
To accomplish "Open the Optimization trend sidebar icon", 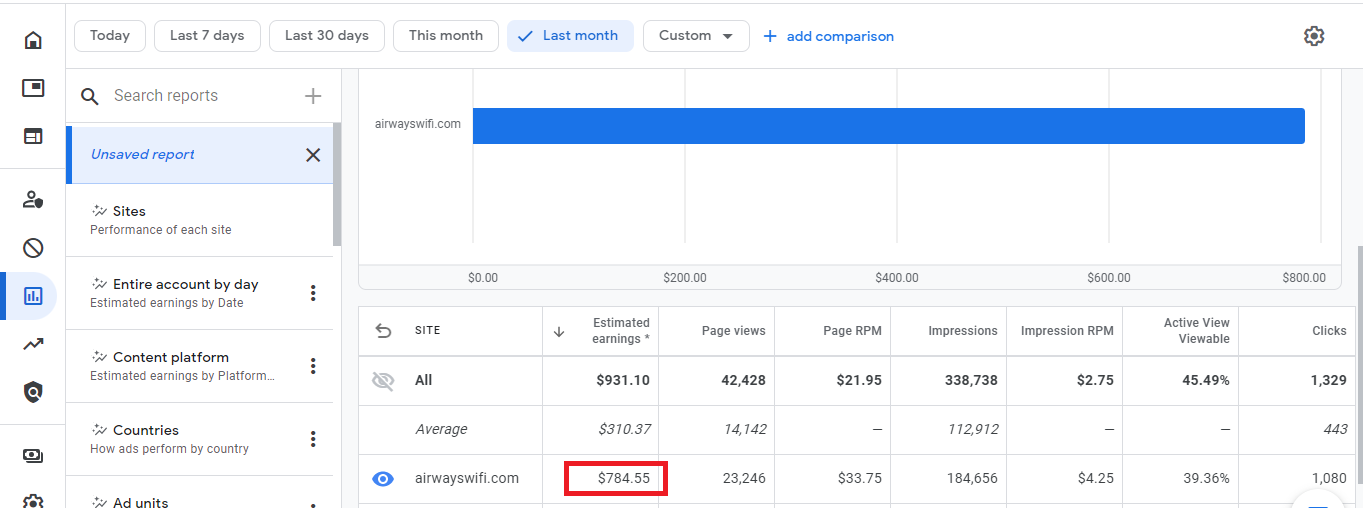I will (x=33, y=344).
